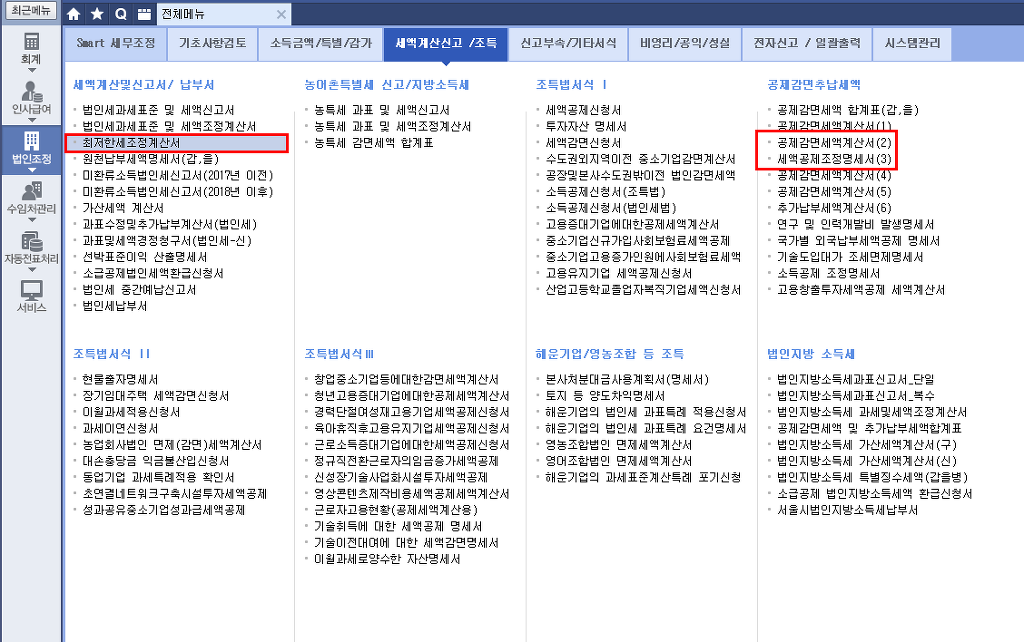Open 고용창출투자세액공제 세액계산서
1024x642 pixels.
861,289
